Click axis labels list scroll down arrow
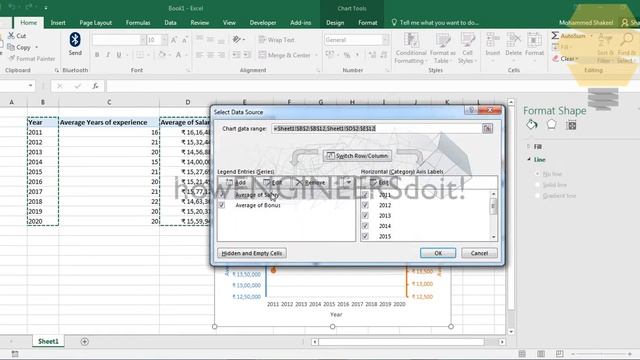The height and width of the screenshot is (360, 640). [493, 237]
